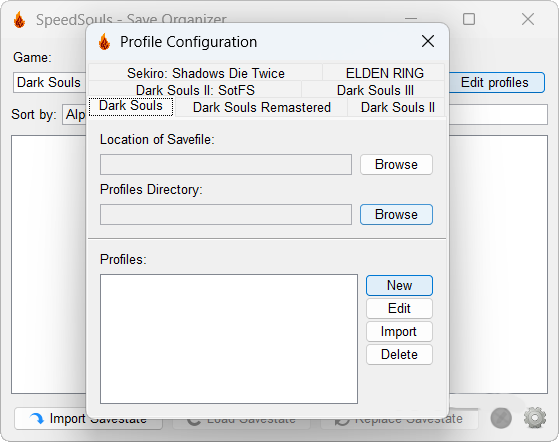Browse for the profiles directory
The width and height of the screenshot is (559, 442).
coord(396,214)
